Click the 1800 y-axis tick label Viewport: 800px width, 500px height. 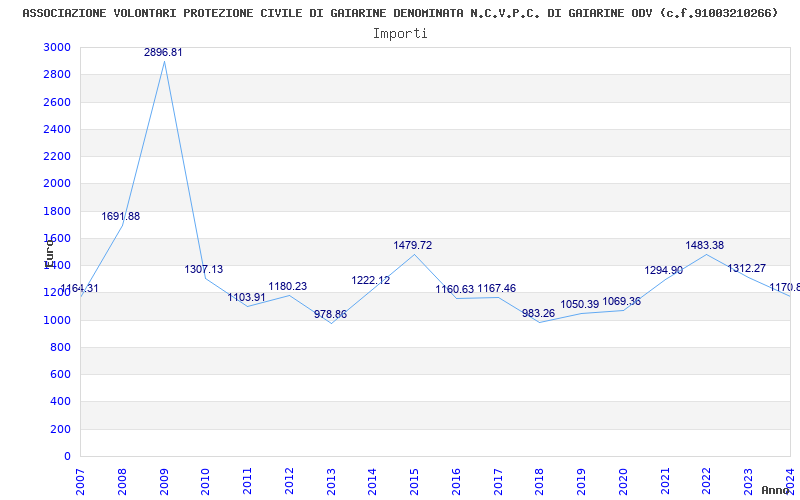click(x=58, y=211)
